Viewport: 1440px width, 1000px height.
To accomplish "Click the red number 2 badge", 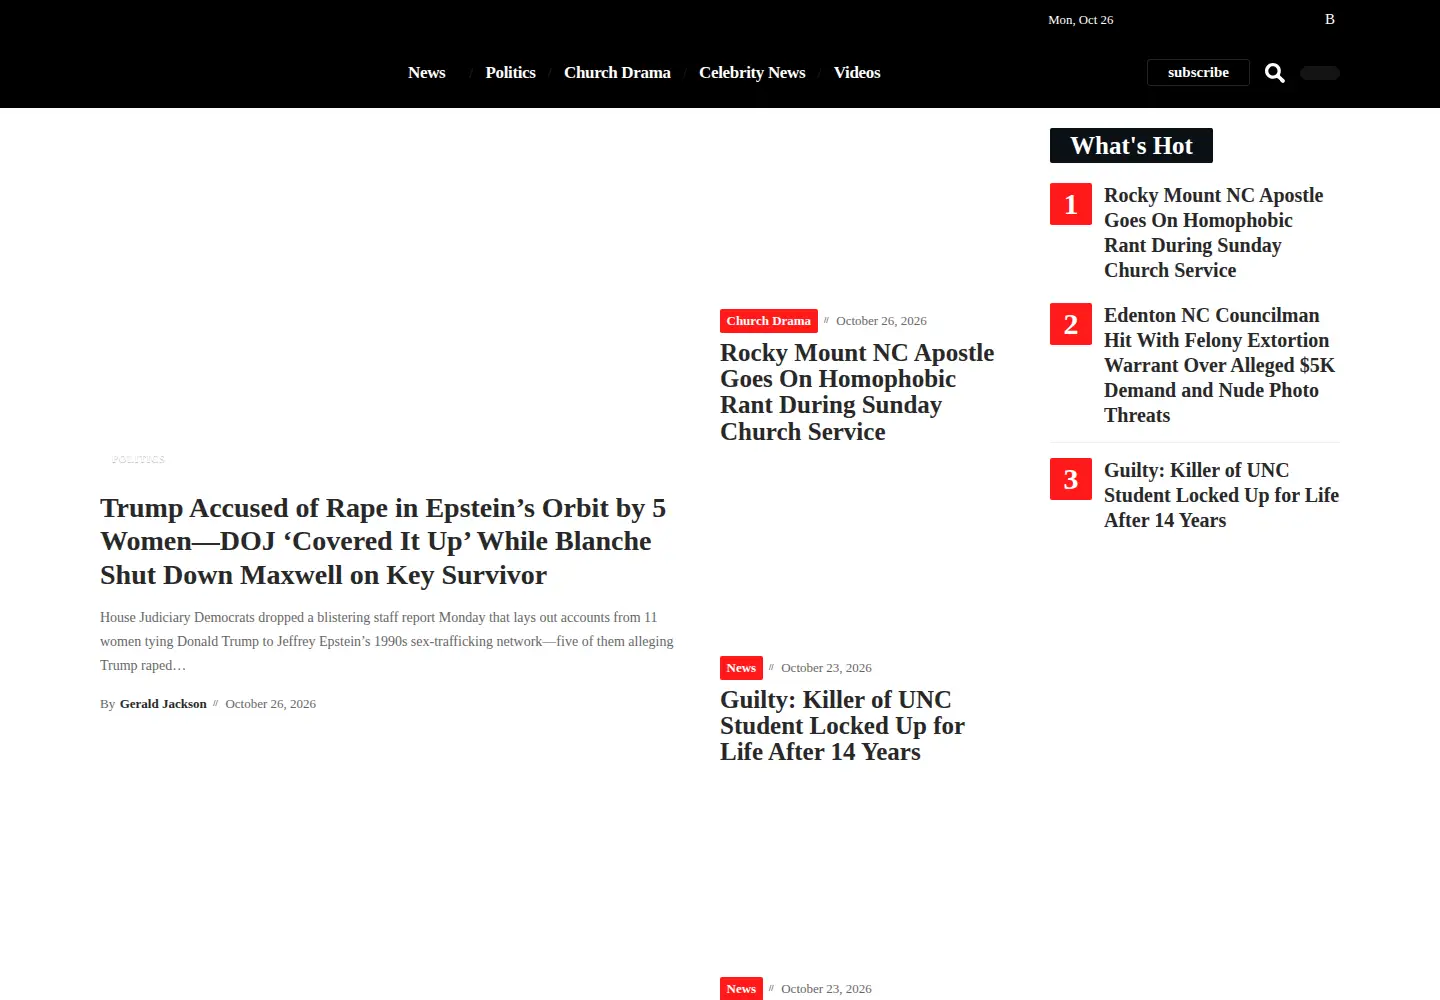I will pyautogui.click(x=1071, y=324).
